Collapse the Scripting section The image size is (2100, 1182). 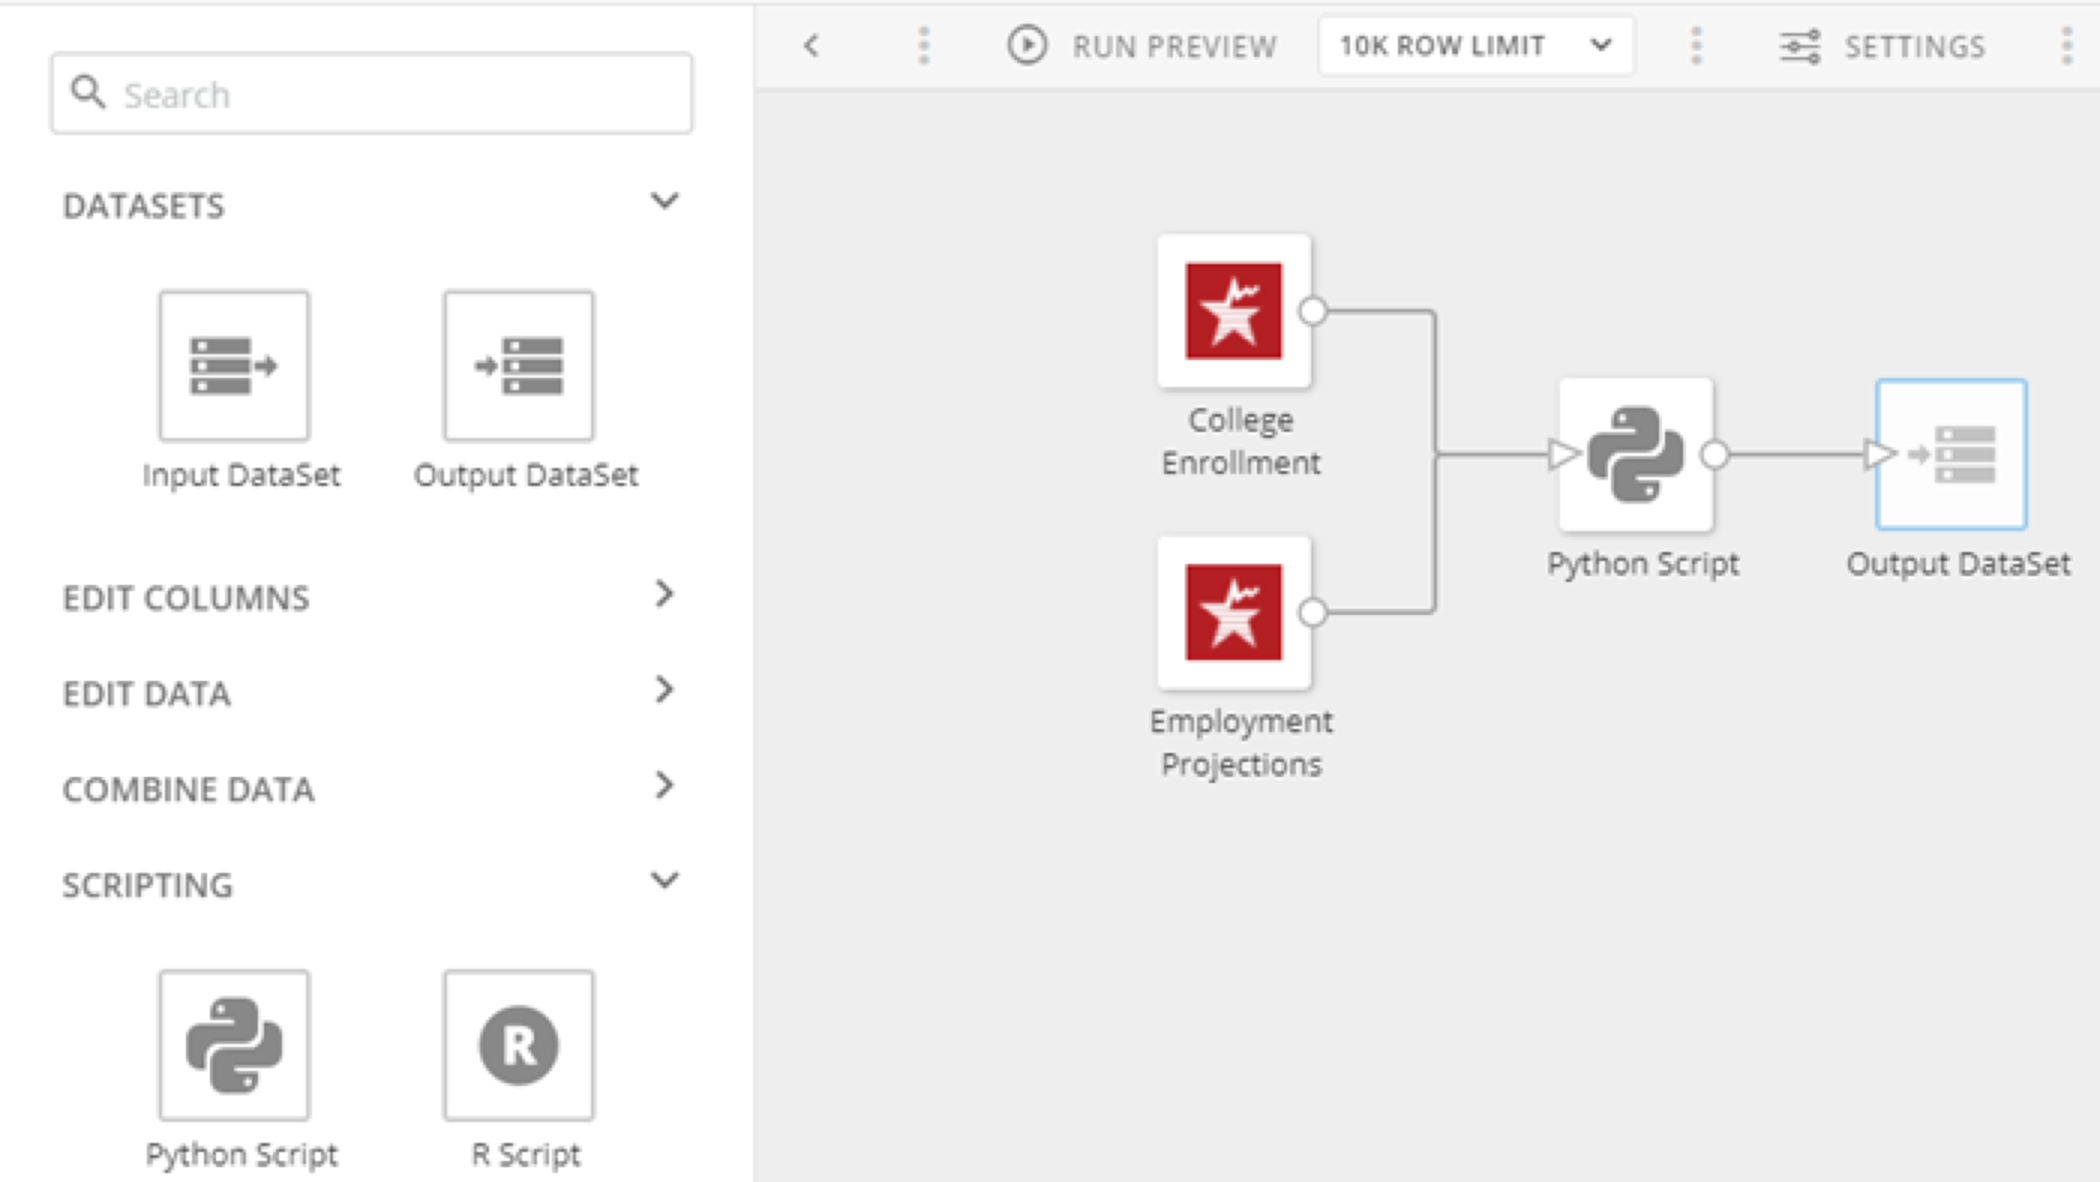coord(664,881)
